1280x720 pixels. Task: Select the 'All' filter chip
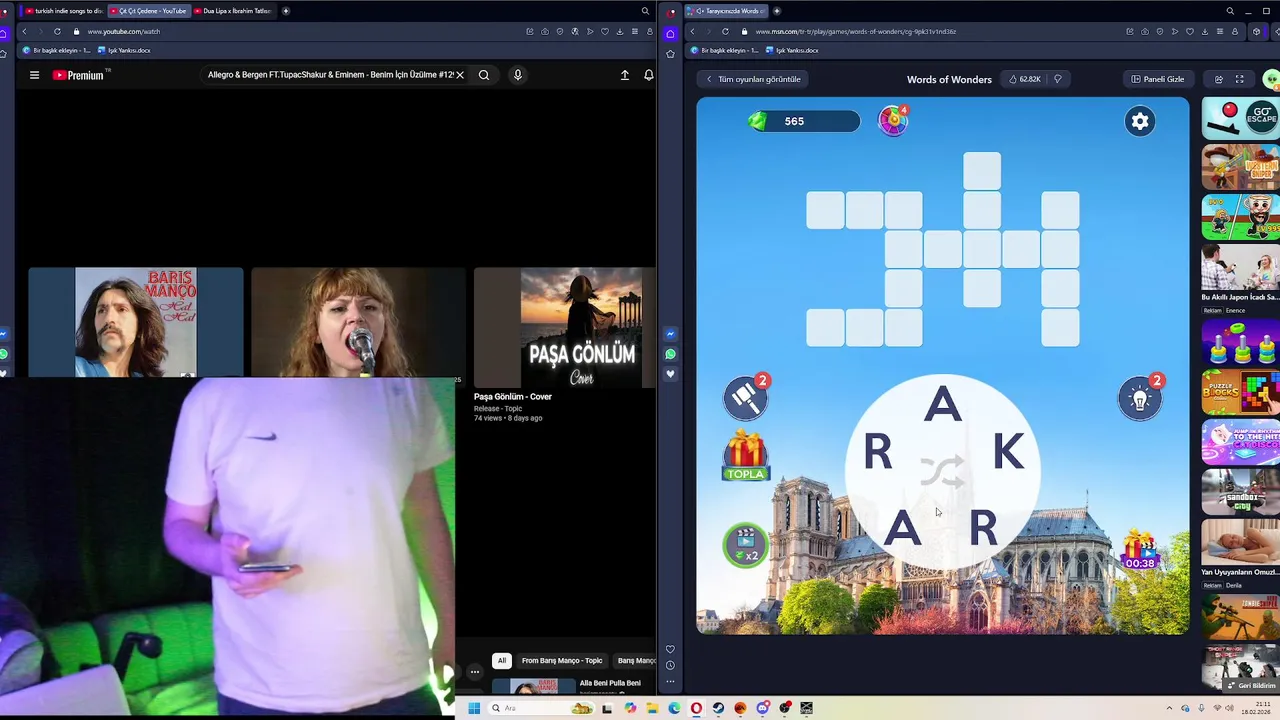pos(502,661)
